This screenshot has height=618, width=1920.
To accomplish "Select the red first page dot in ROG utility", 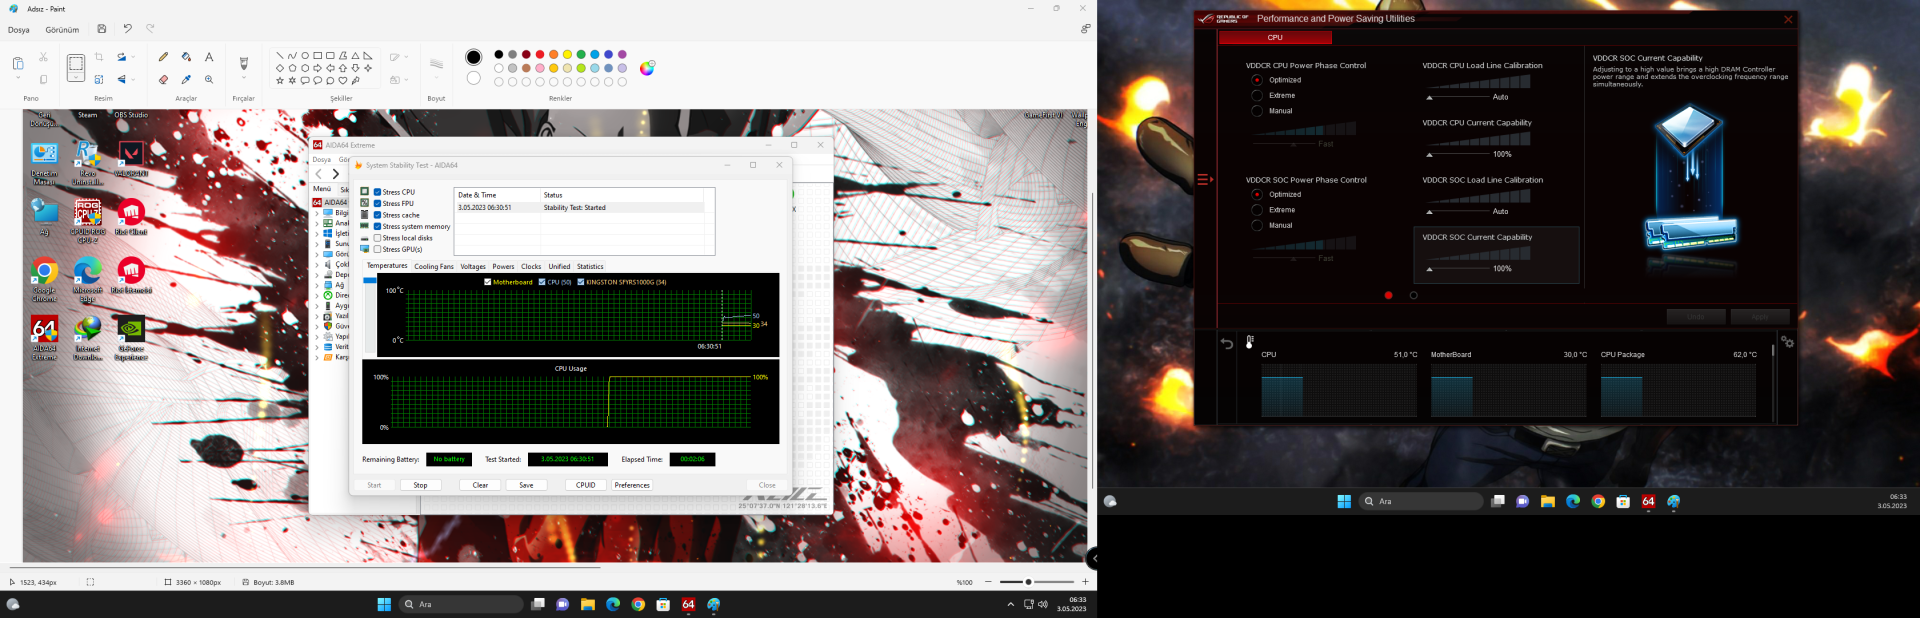I will (1388, 295).
